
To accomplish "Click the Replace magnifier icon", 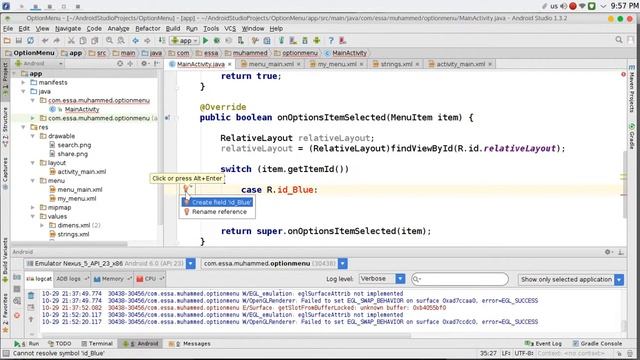I will tap(121, 40).
